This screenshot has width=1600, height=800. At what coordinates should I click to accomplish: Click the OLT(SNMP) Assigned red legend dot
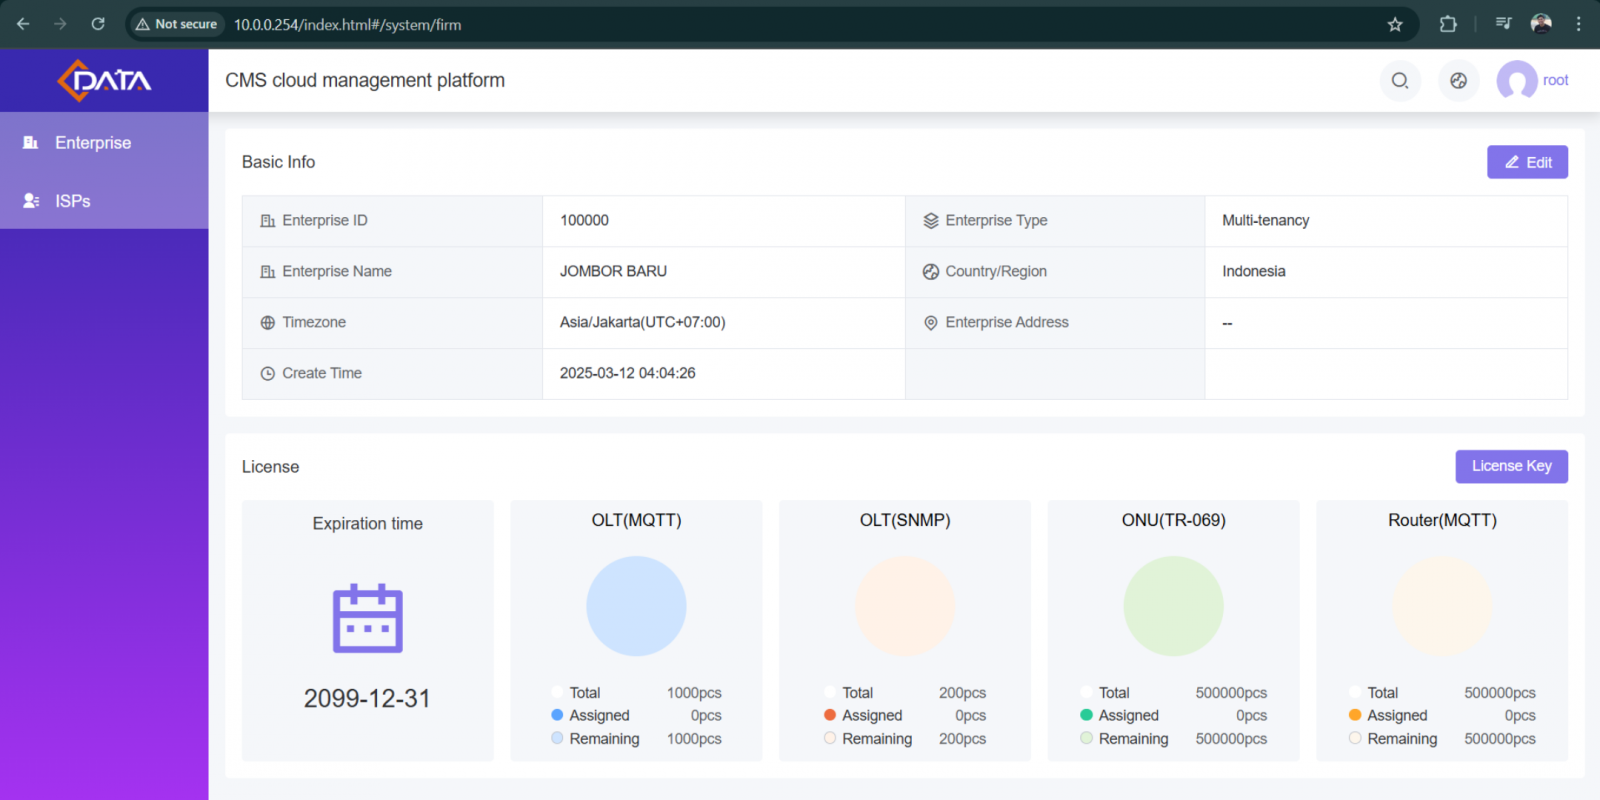[830, 715]
